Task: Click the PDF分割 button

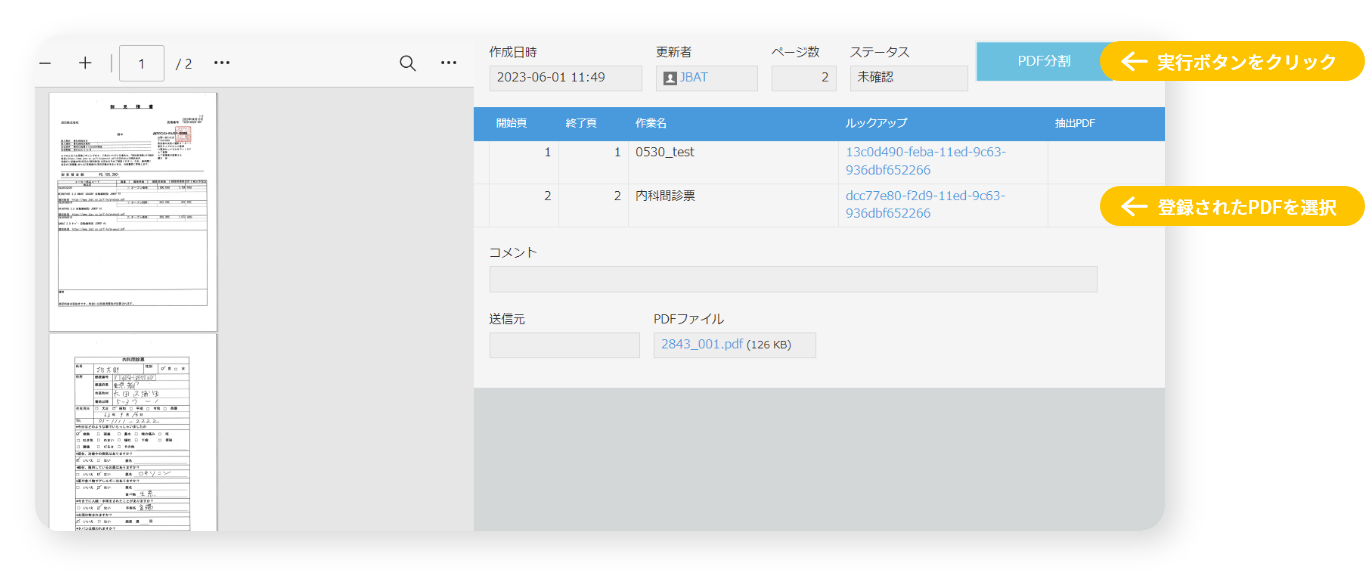Action: 1043,61
